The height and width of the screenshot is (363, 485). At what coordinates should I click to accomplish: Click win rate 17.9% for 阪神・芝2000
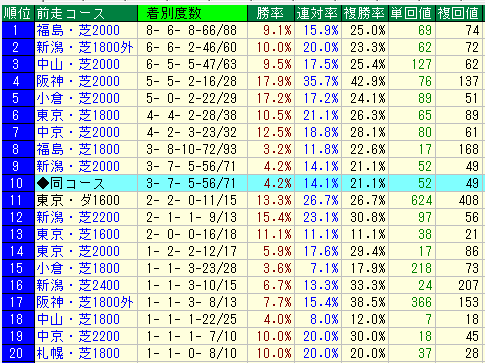[274, 82]
